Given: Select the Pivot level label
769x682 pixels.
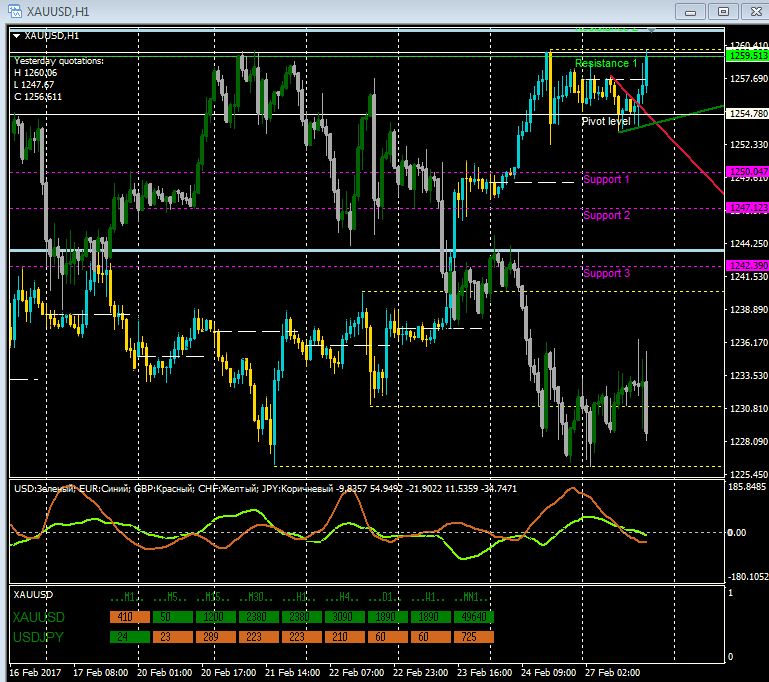Looking at the screenshot, I should [606, 121].
